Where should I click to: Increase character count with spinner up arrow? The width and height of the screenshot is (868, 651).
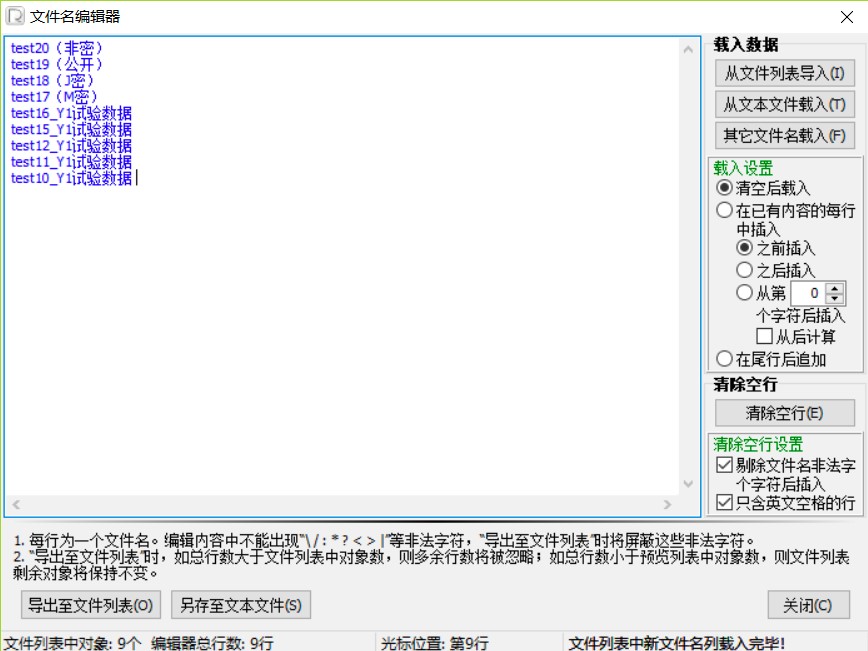click(835, 288)
